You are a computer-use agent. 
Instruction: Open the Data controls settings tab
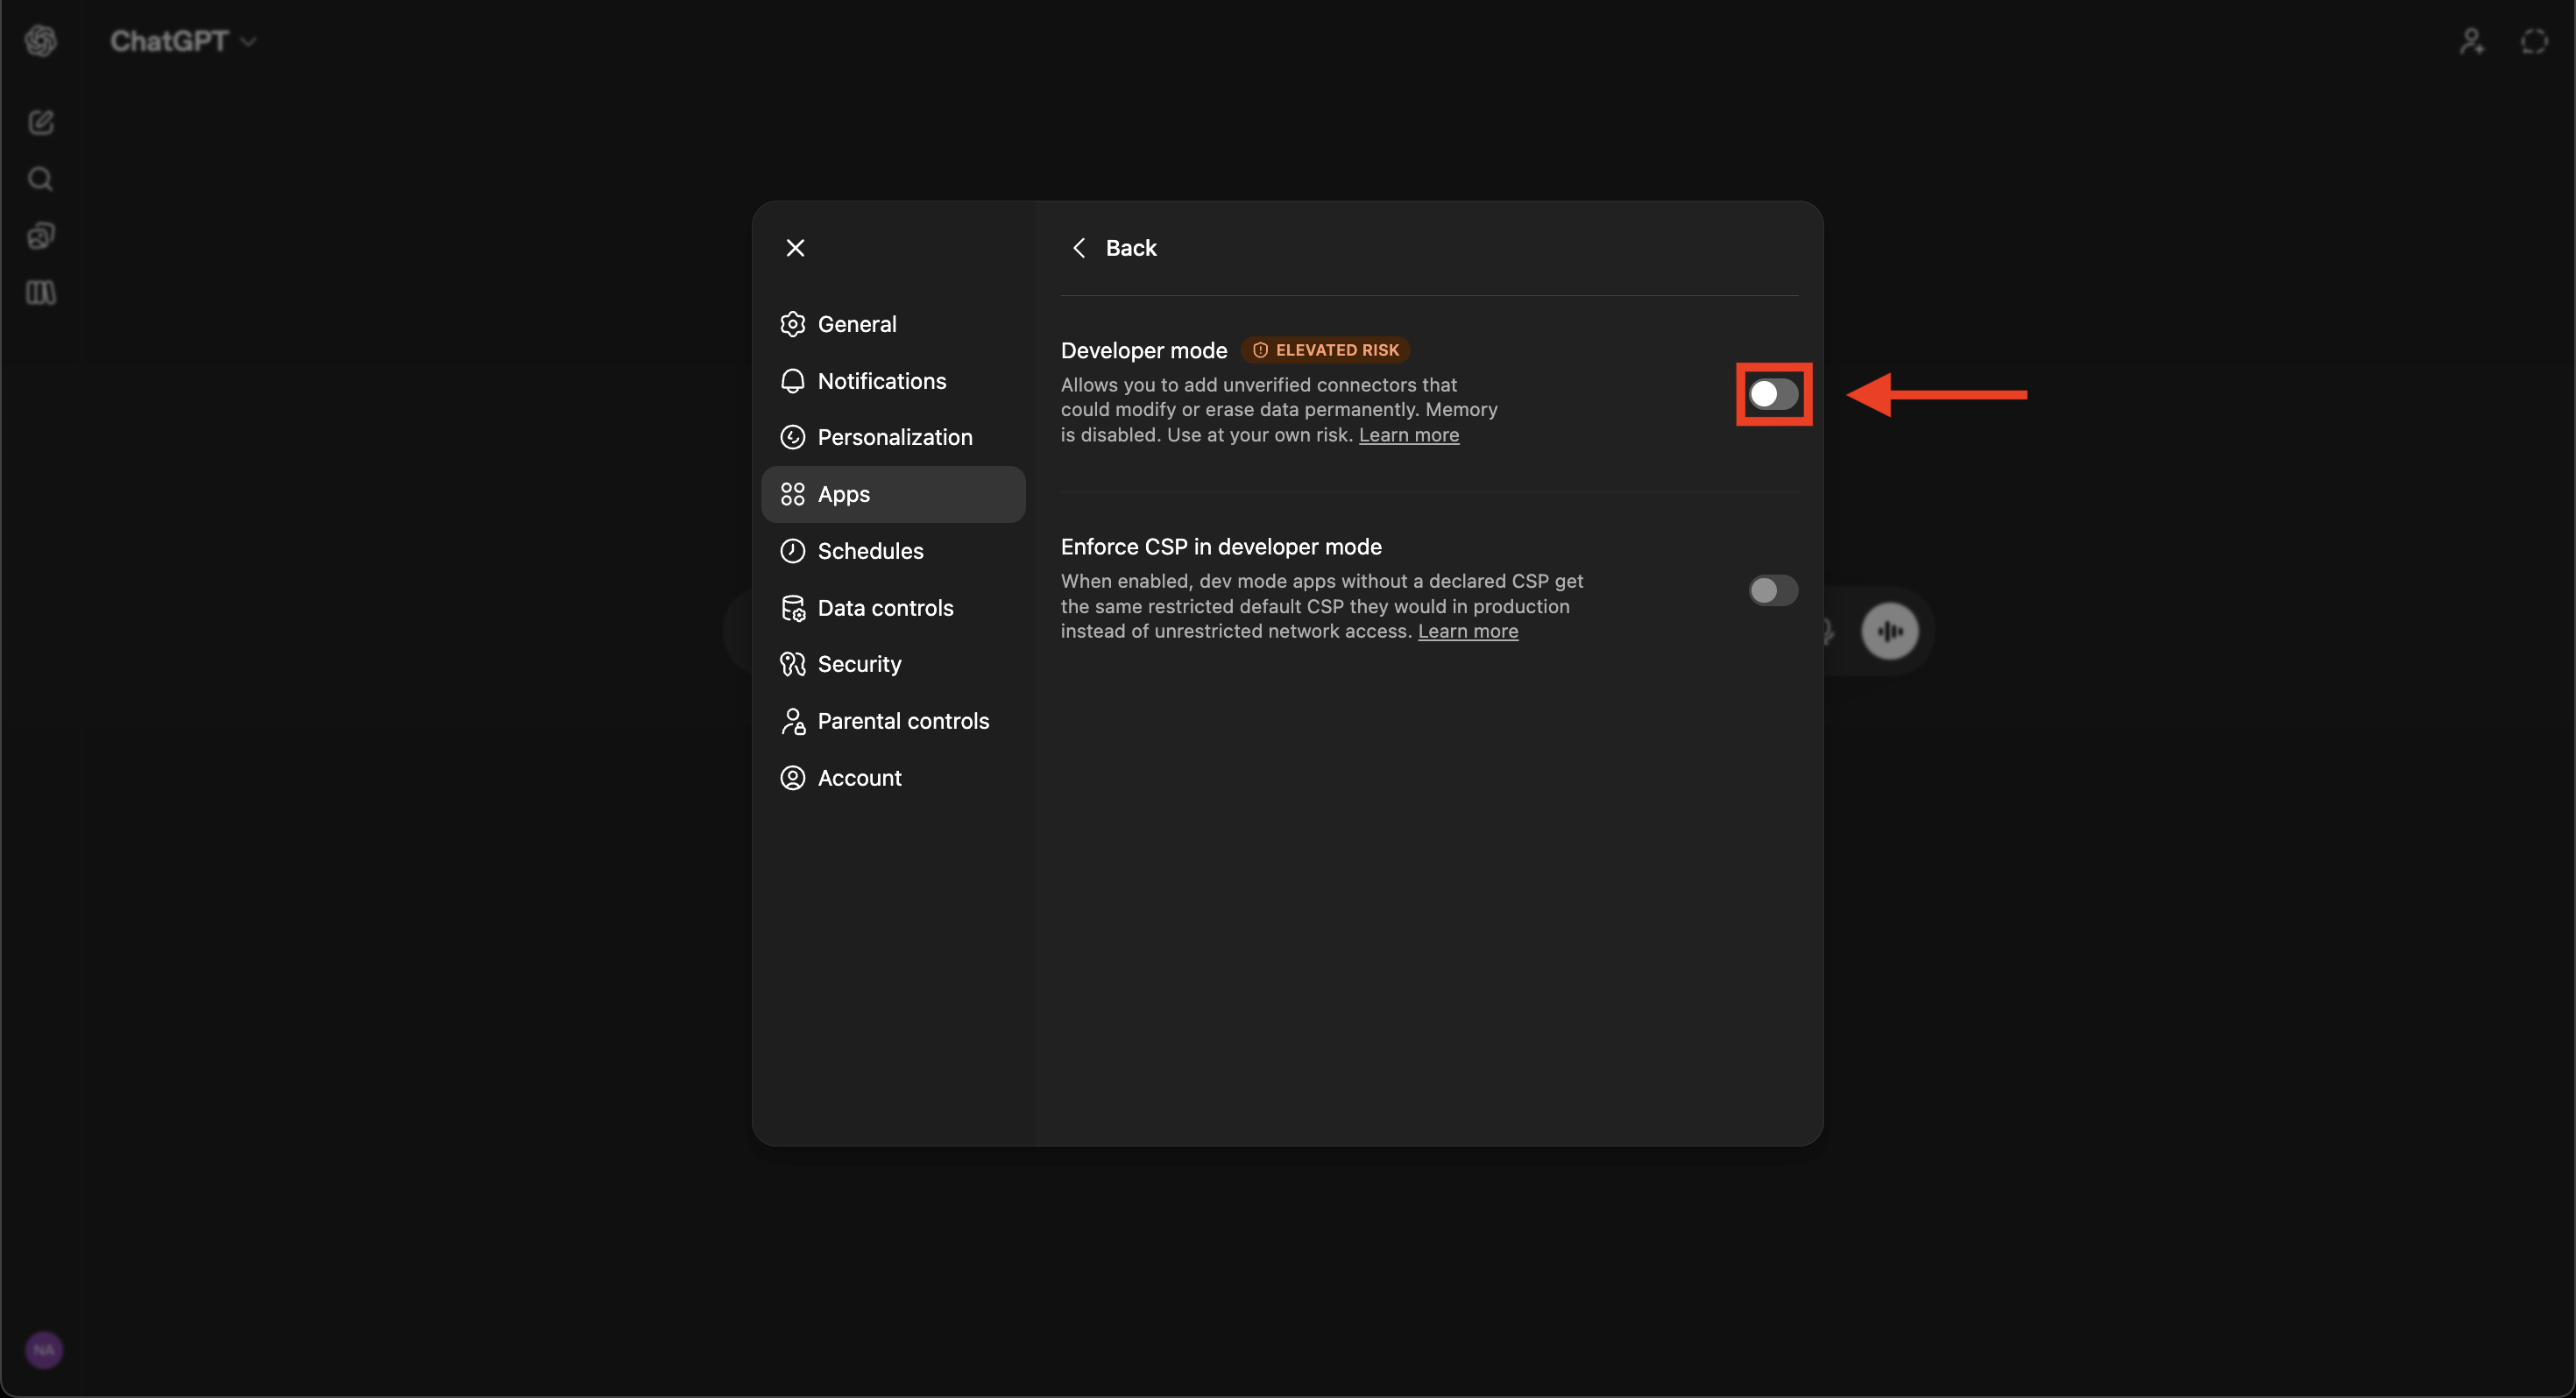[893, 607]
